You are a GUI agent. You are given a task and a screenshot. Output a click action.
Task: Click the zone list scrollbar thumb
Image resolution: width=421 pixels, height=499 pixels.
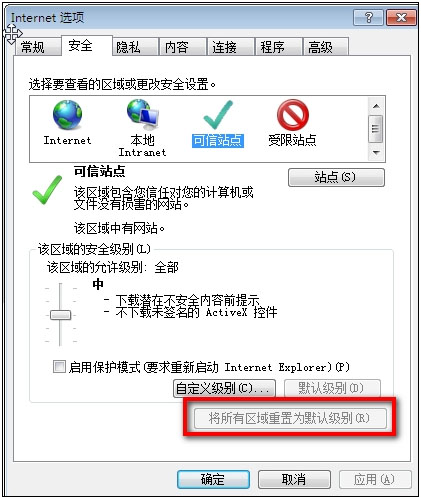click(376, 129)
